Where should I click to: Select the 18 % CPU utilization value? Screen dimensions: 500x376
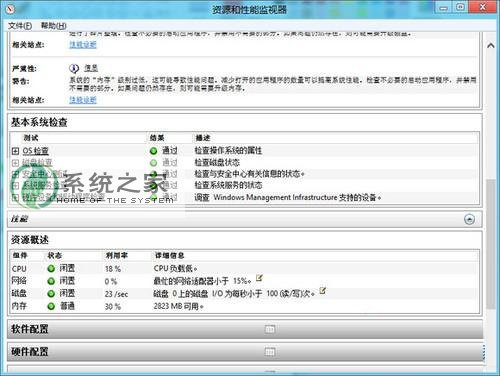coord(113,269)
